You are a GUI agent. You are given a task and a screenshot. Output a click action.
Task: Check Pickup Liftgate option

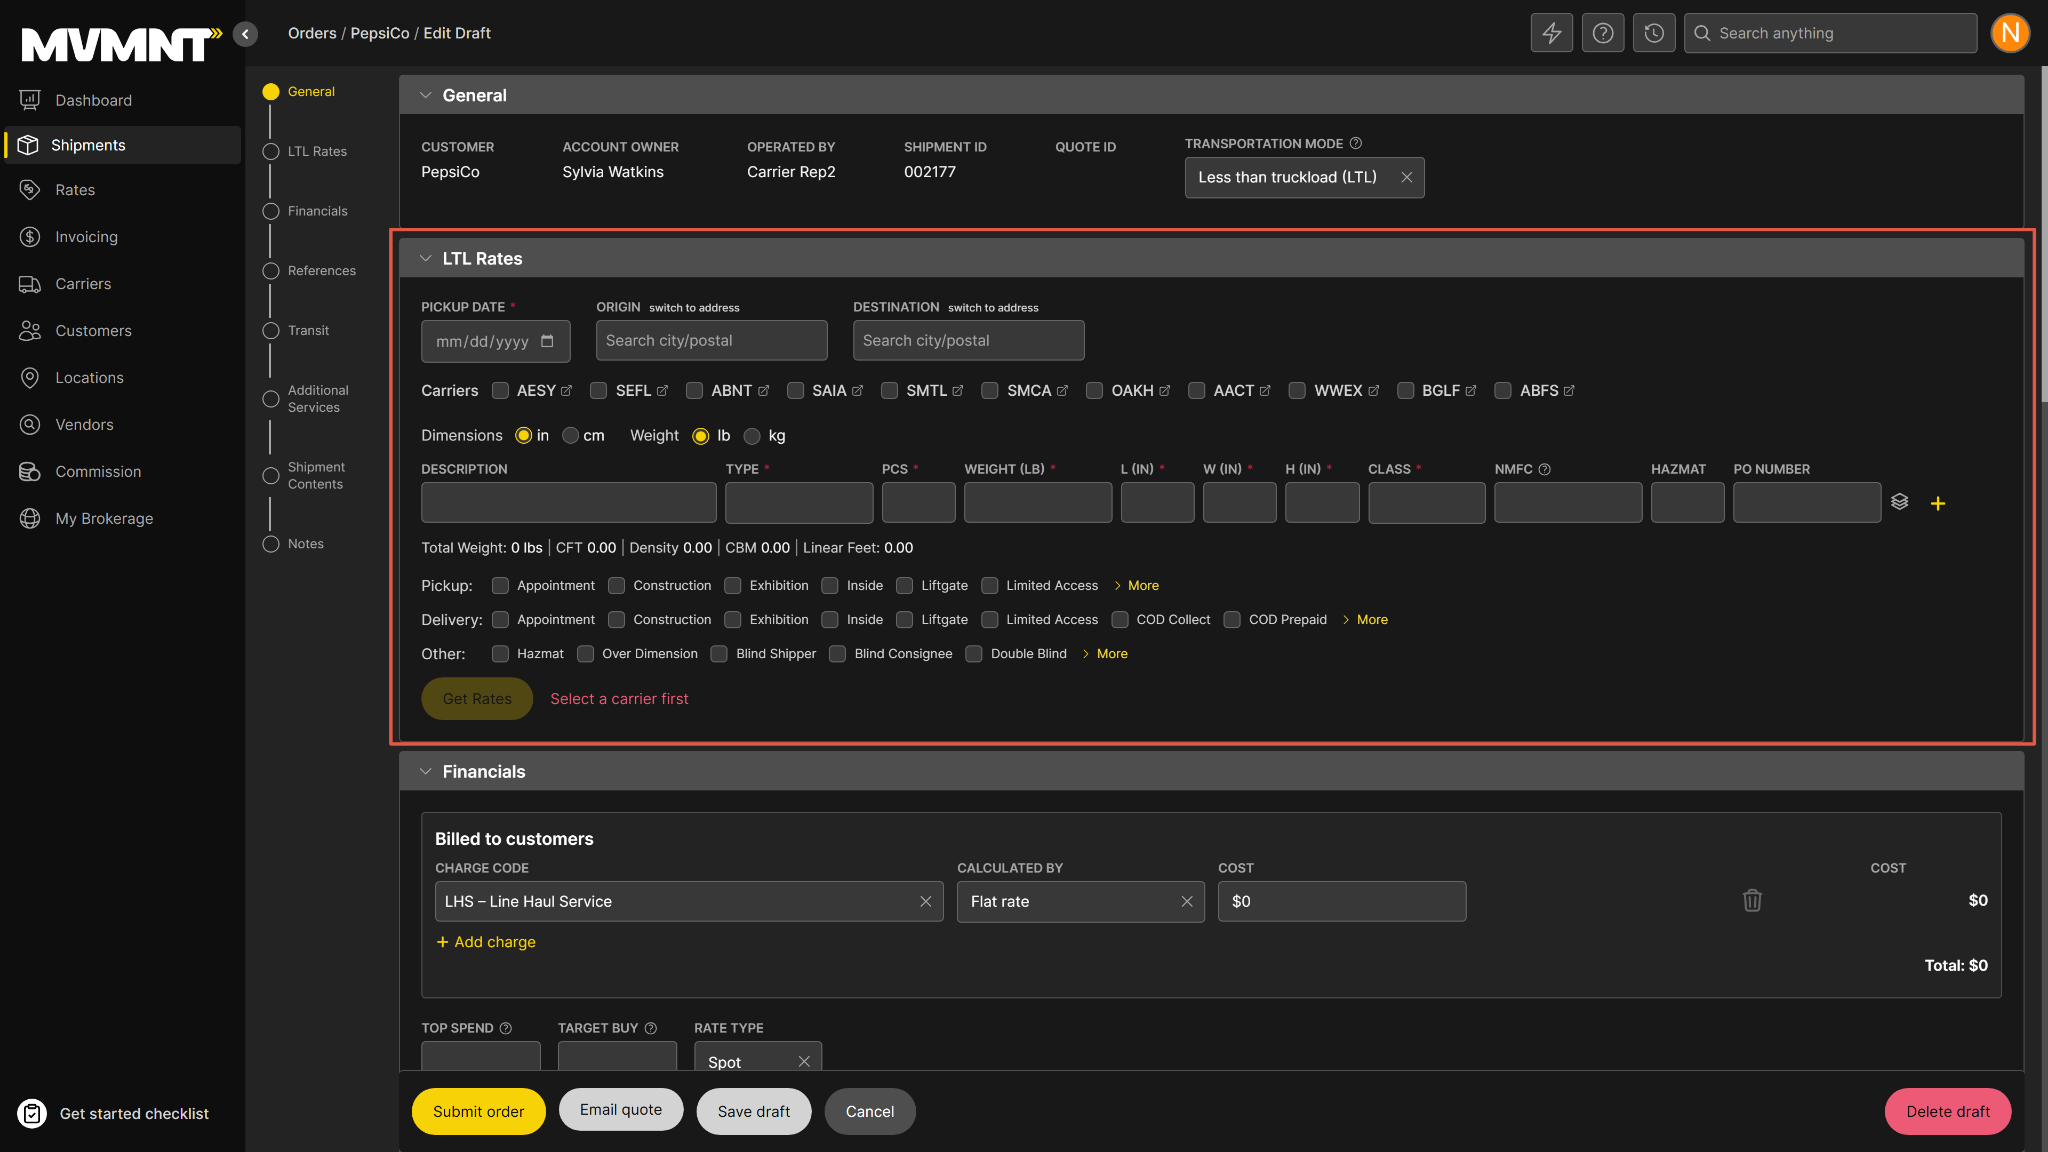[904, 585]
